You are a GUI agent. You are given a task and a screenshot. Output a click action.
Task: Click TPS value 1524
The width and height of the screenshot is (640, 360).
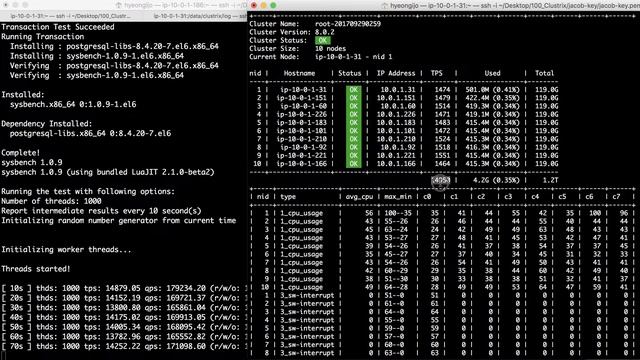pyautogui.click(x=442, y=139)
